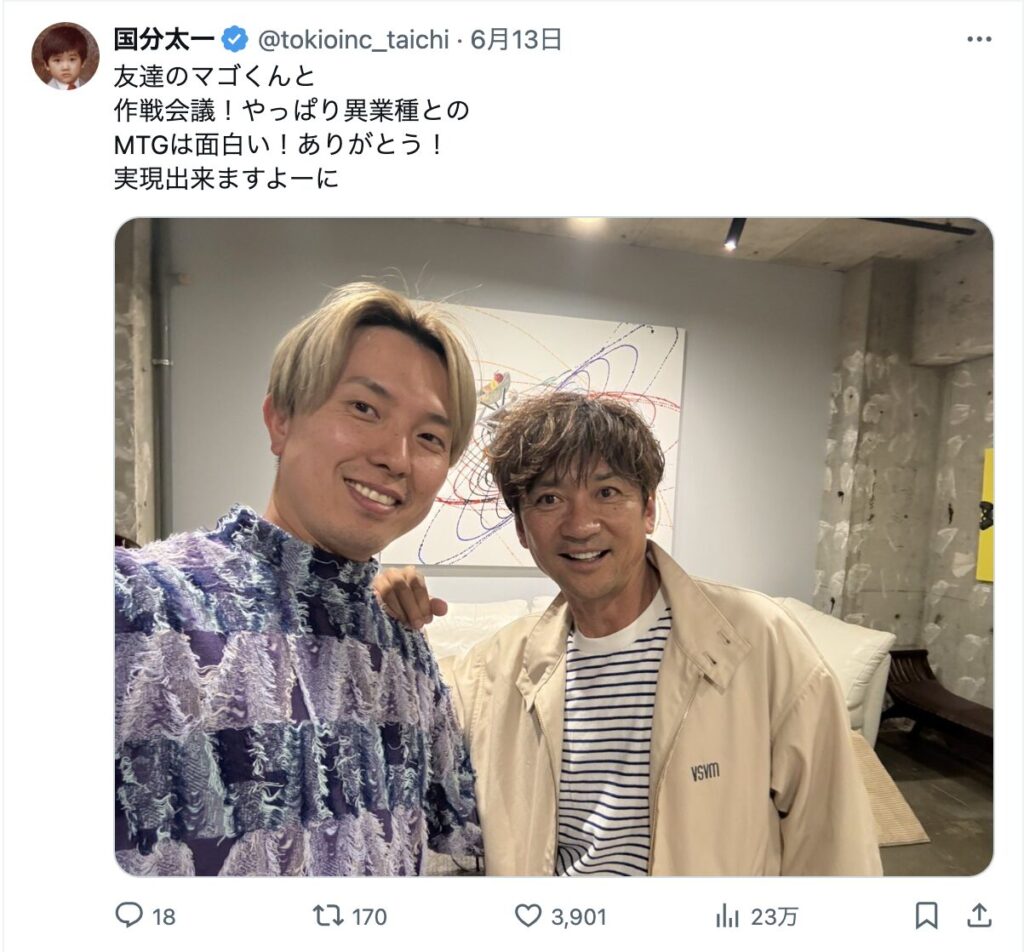This screenshot has height=952, width=1024.
Task: Click the repost count 170
Action: [x=370, y=917]
